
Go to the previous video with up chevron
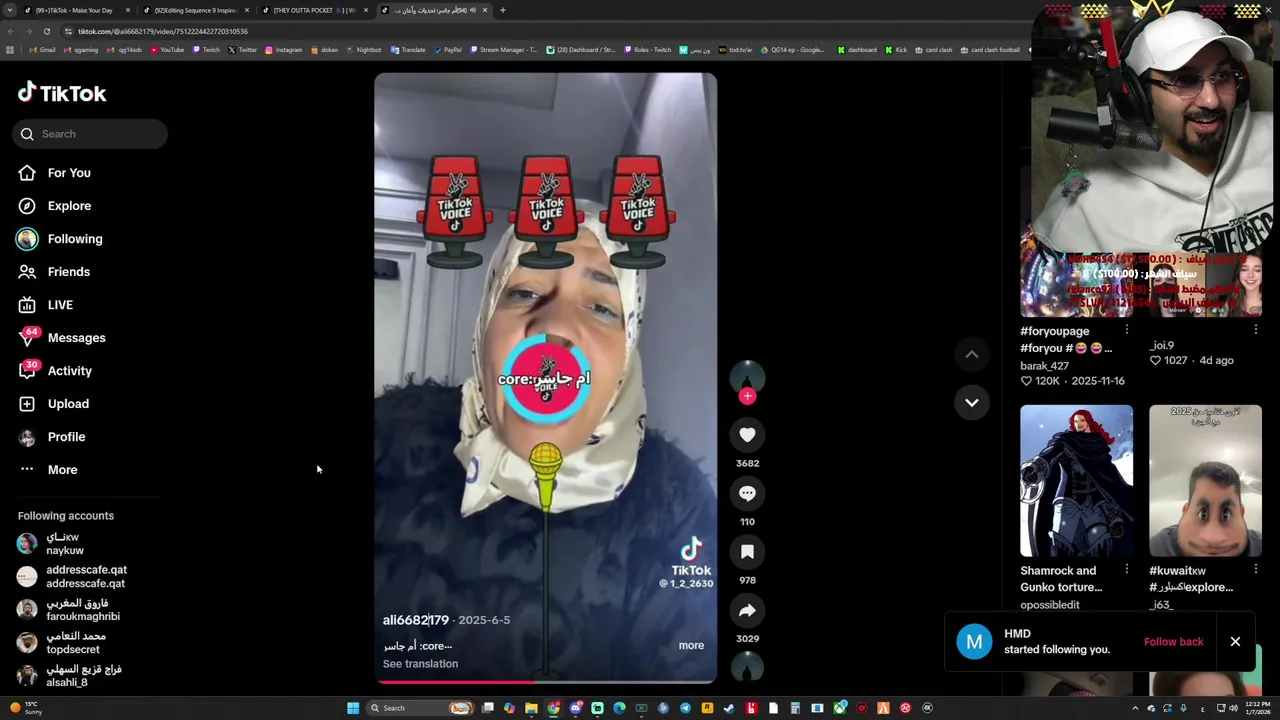971,354
